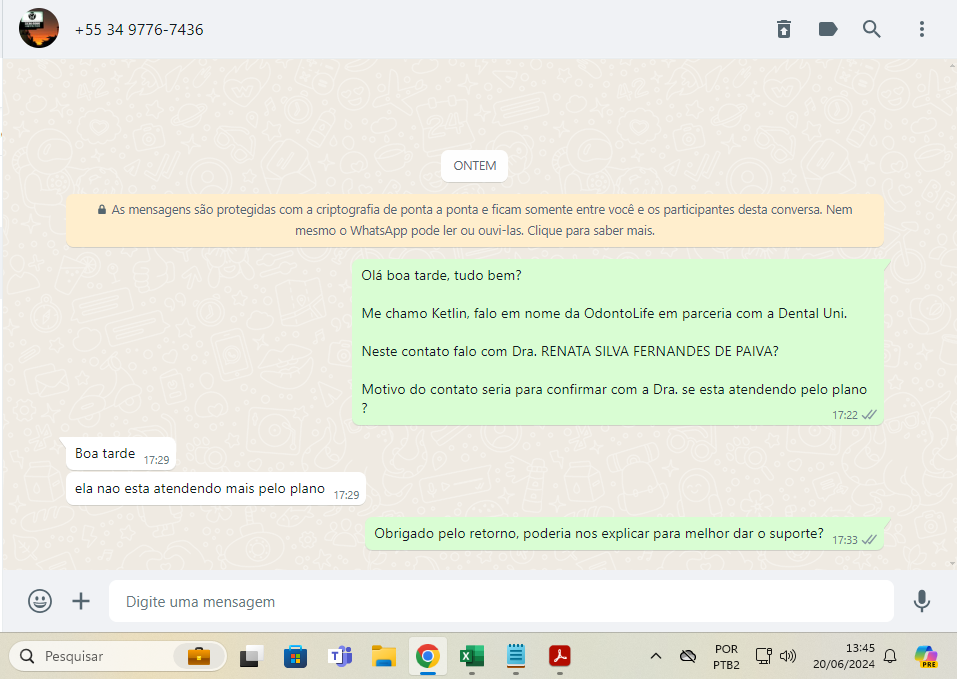Click briefcase search highlight icon in taskbar
Screen dimensions: 957x679
[x=199, y=656]
